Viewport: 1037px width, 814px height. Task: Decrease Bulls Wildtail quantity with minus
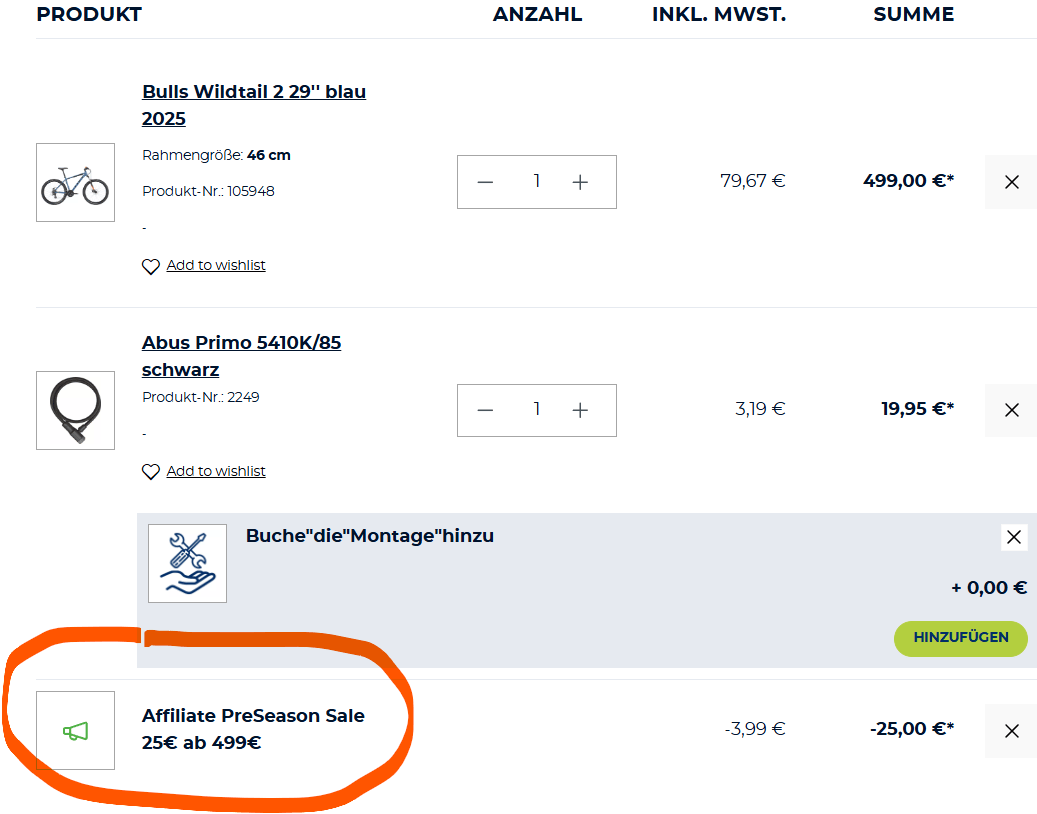[486, 182]
